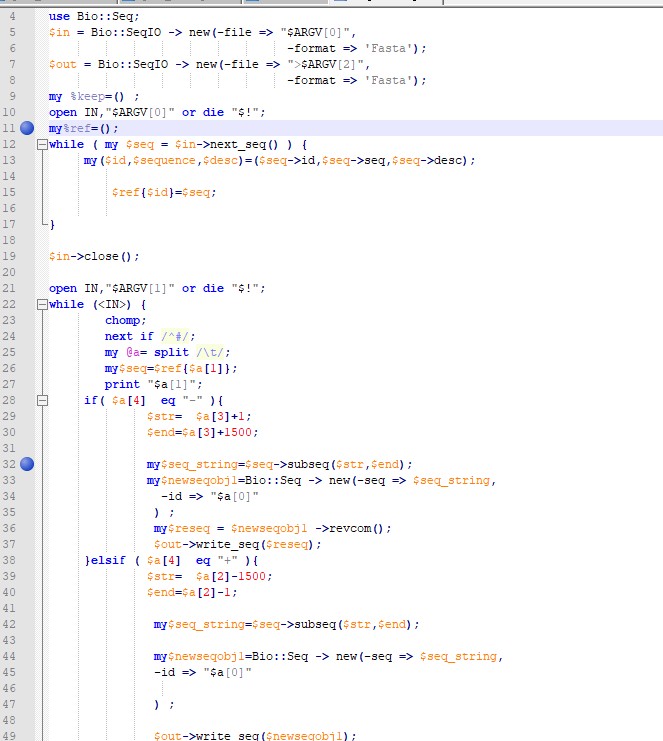Click the '$end=$a[3]+1500;' line
The width and height of the screenshot is (663, 741).
[x=202, y=432]
